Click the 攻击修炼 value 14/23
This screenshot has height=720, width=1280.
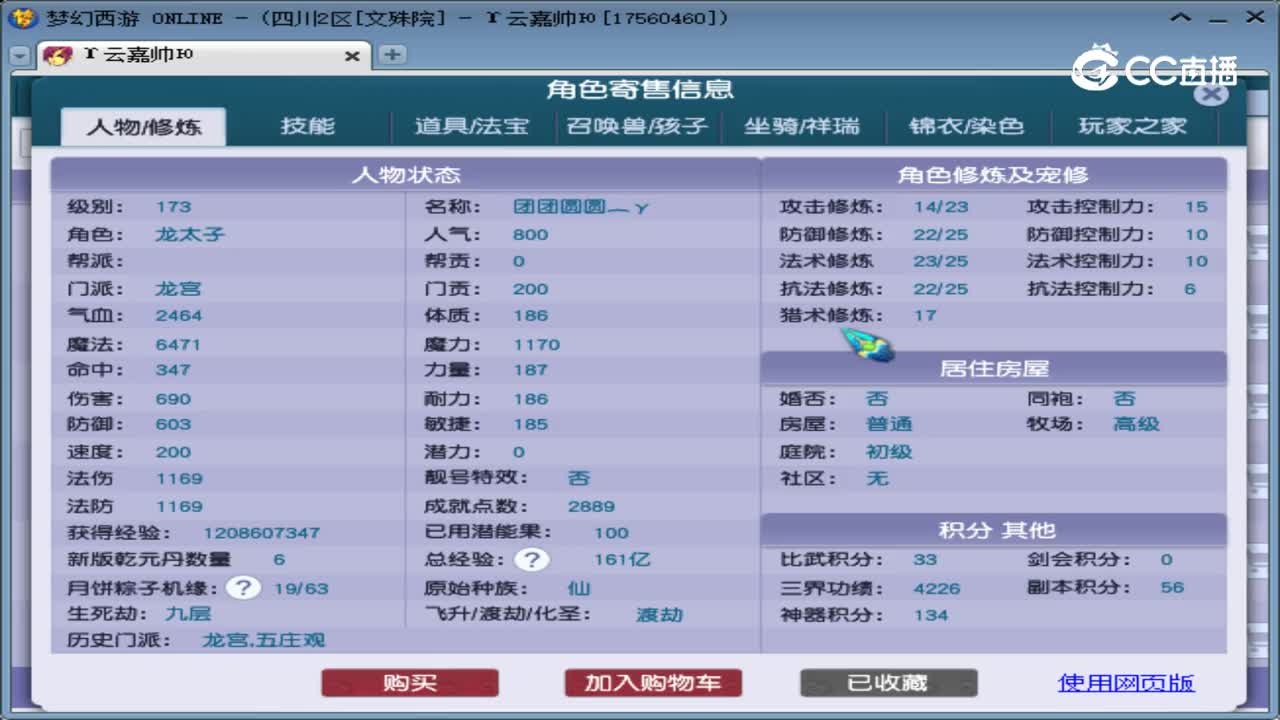pos(941,207)
